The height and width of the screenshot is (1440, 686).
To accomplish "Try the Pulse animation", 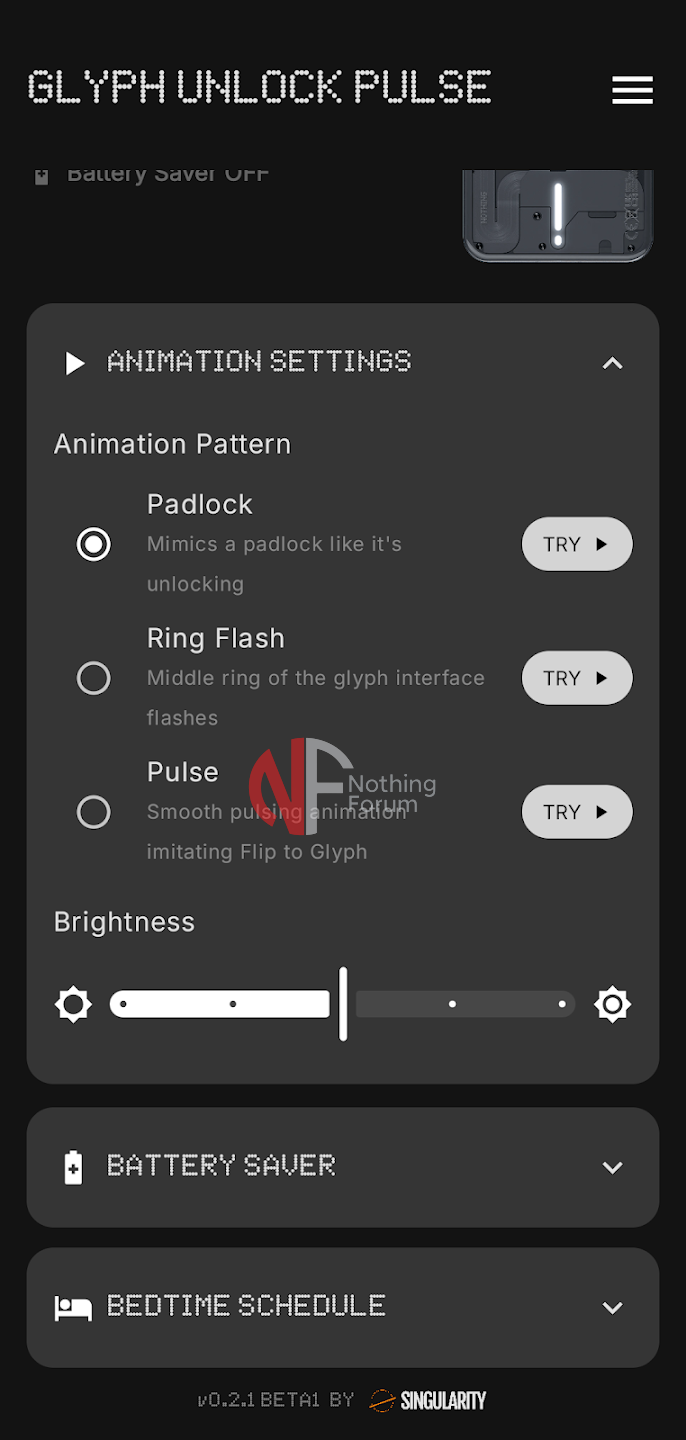I will (x=577, y=812).
